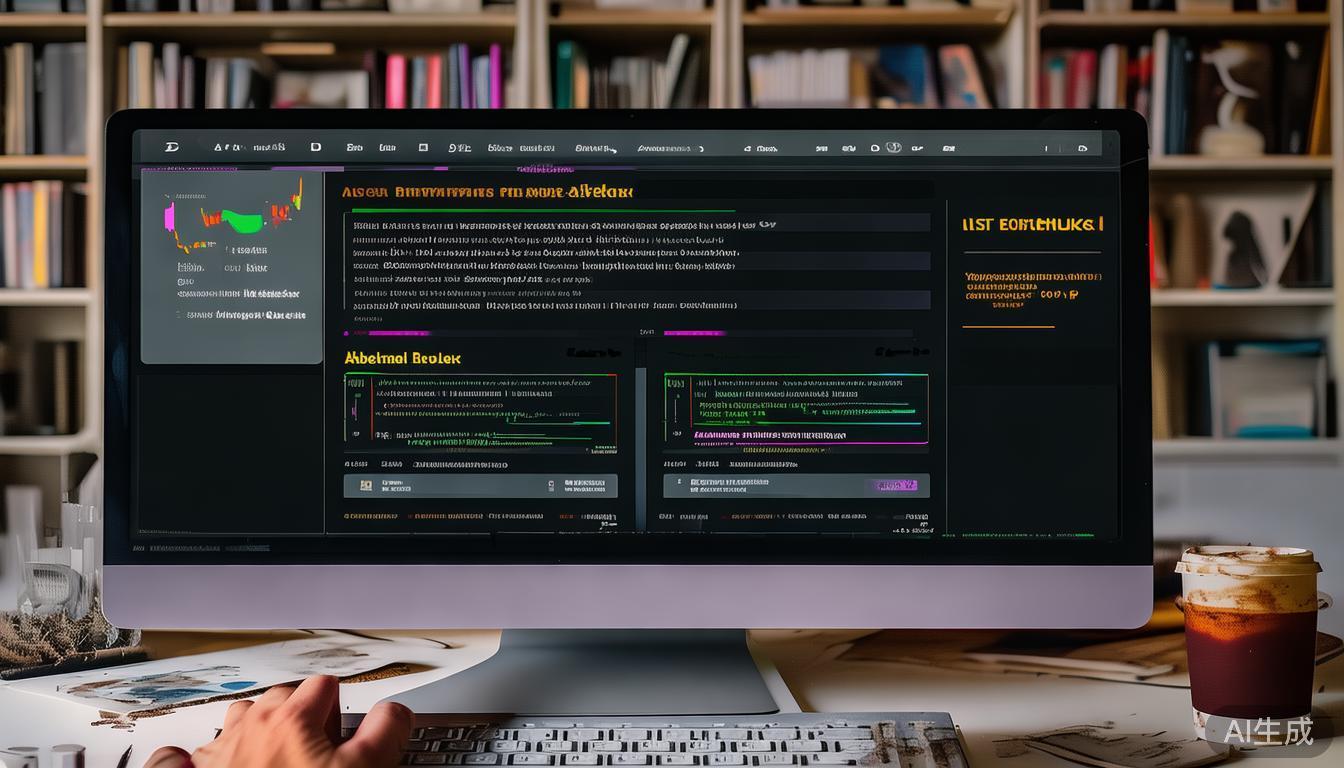Screen dimensions: 1344x768
Task: Select the right sidebar orange heading
Action: (x=1032, y=224)
